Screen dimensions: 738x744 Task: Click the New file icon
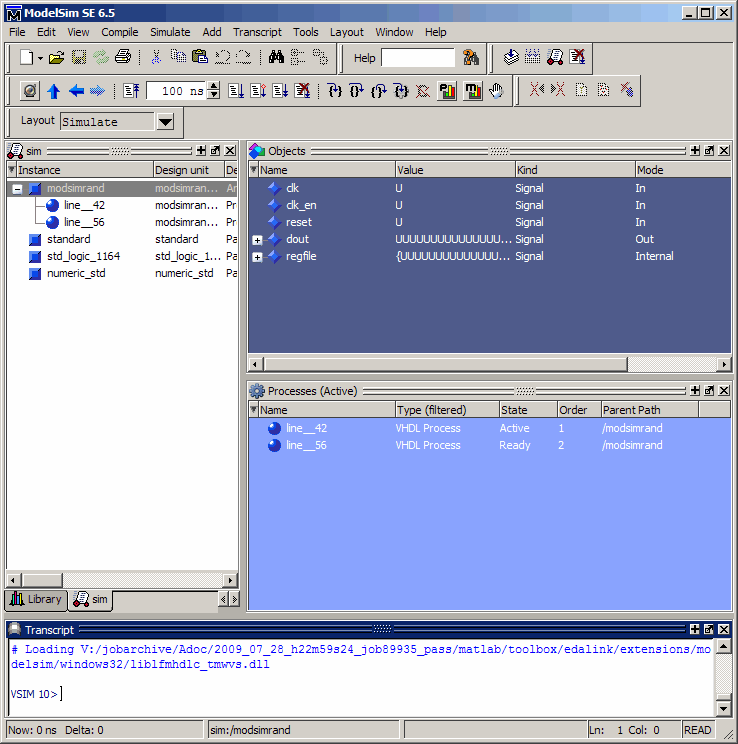(x=27, y=57)
